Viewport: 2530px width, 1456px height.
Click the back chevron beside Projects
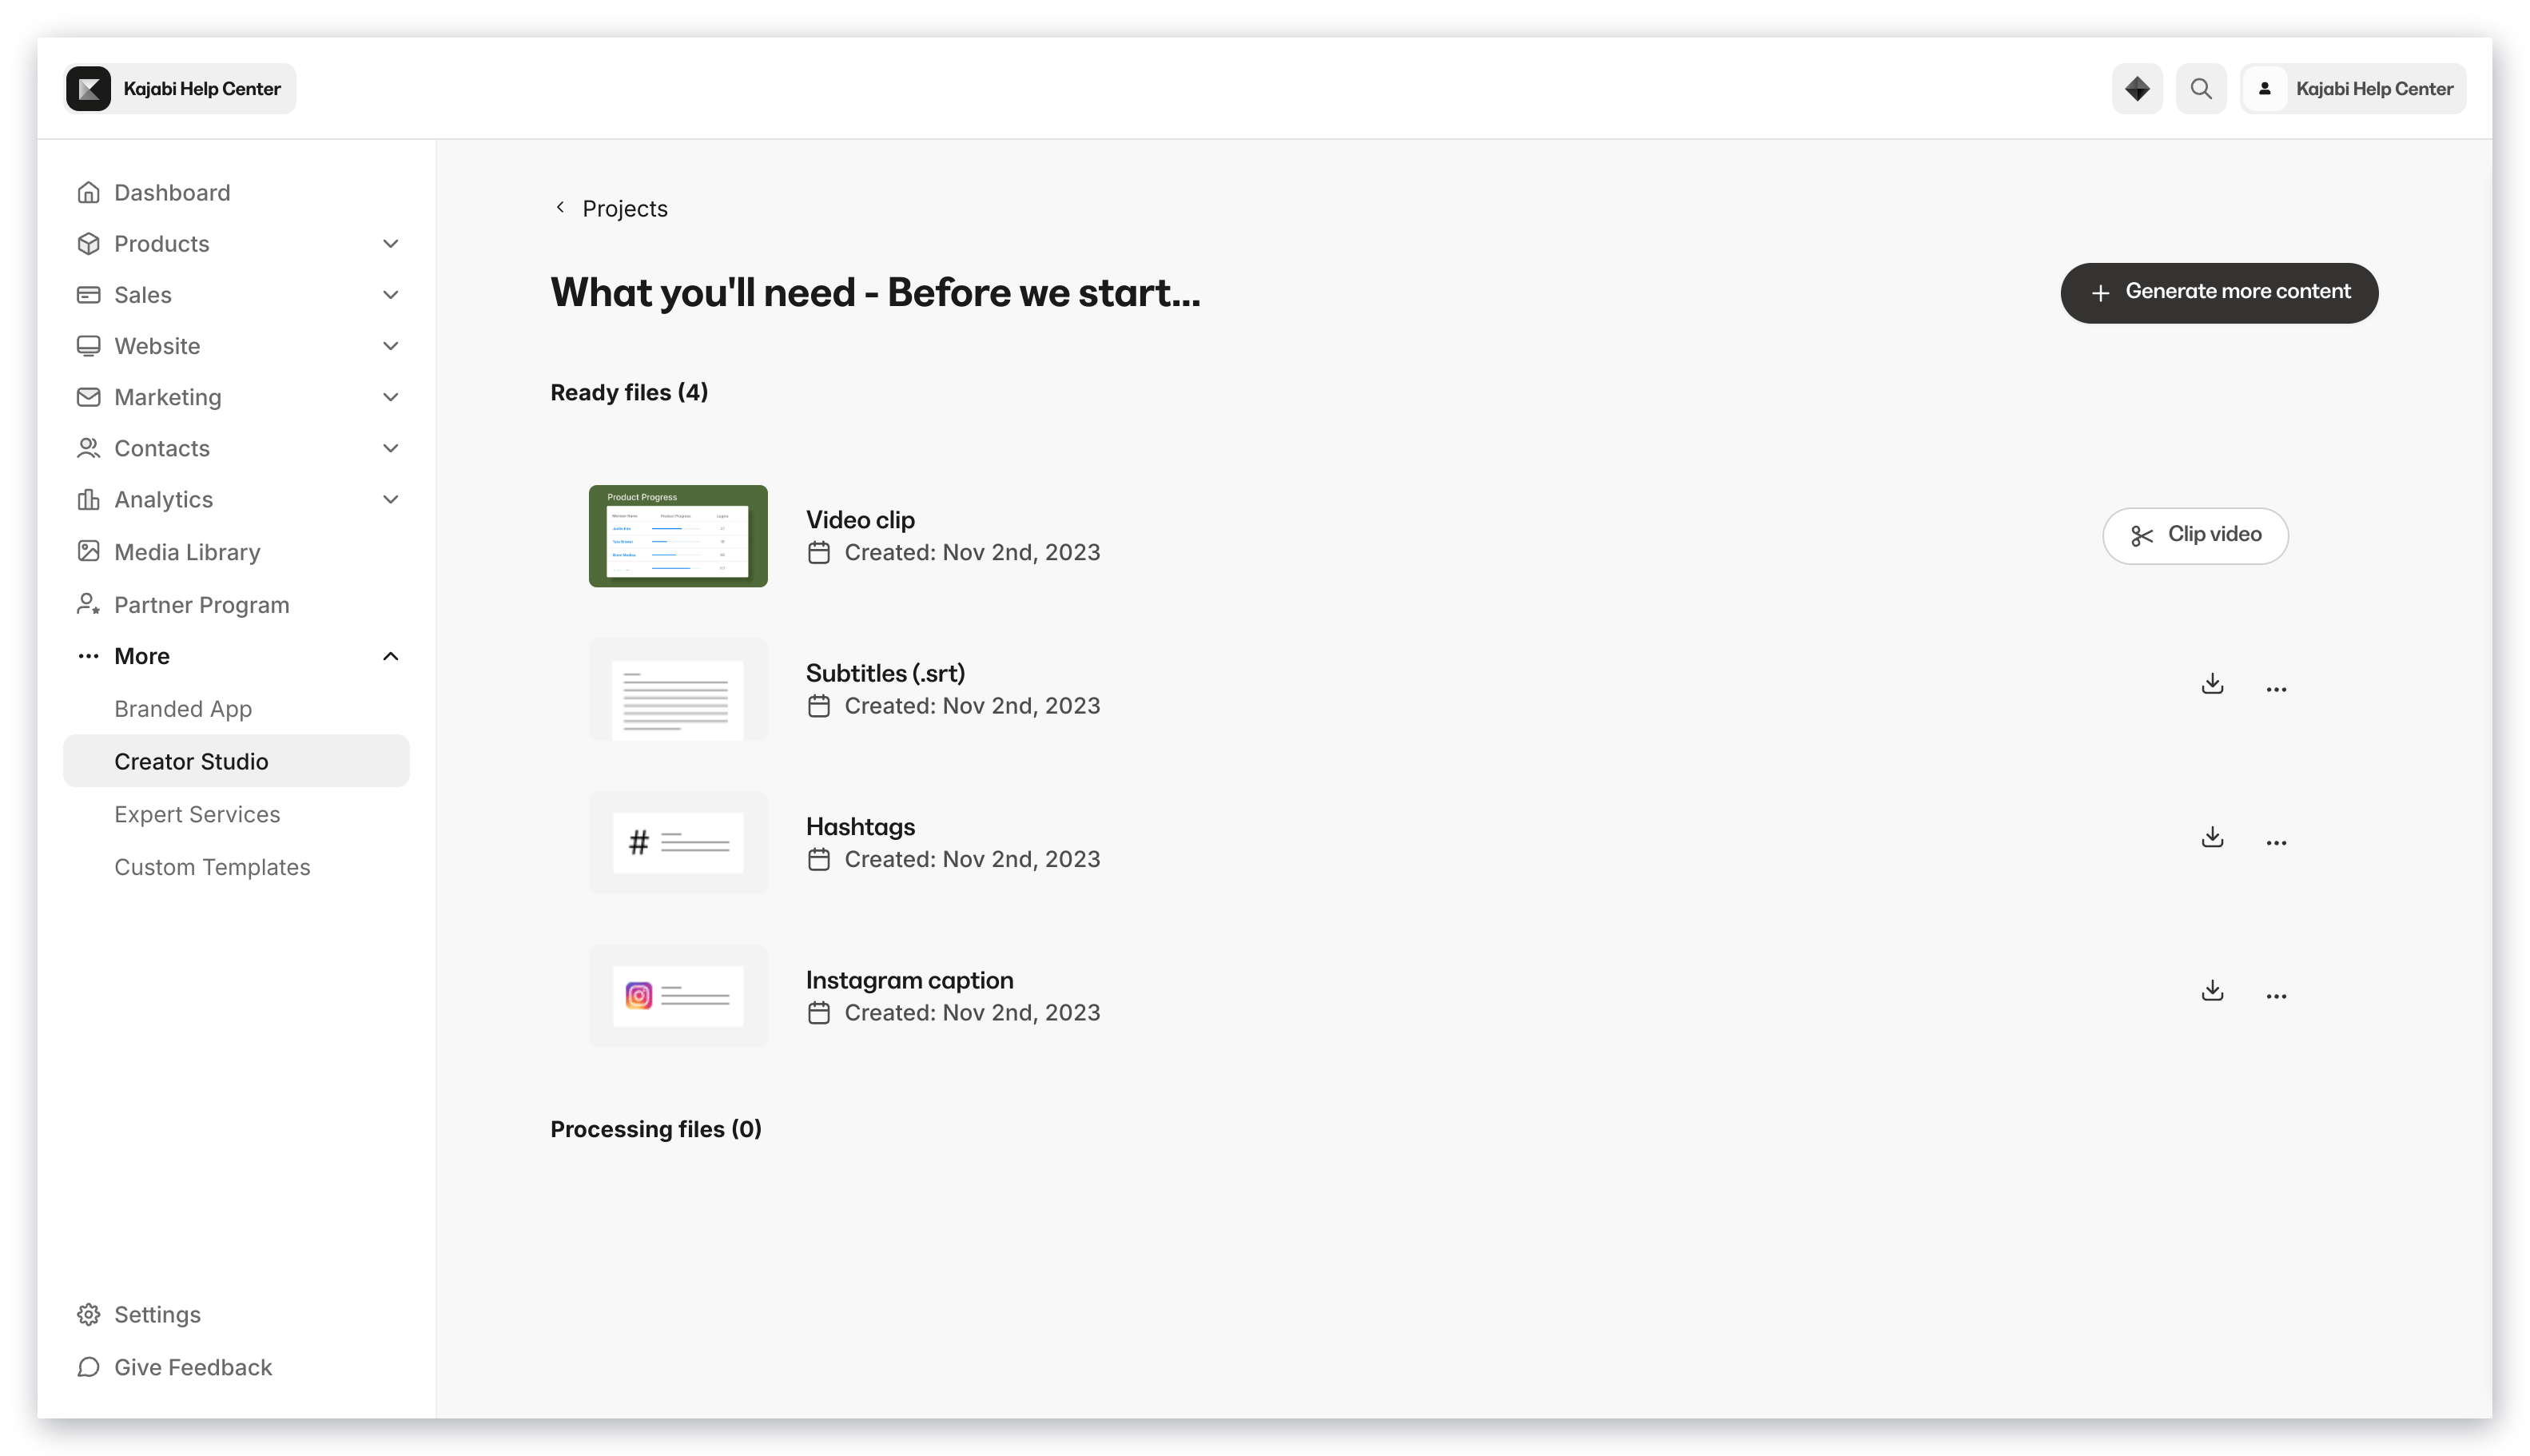pos(560,207)
